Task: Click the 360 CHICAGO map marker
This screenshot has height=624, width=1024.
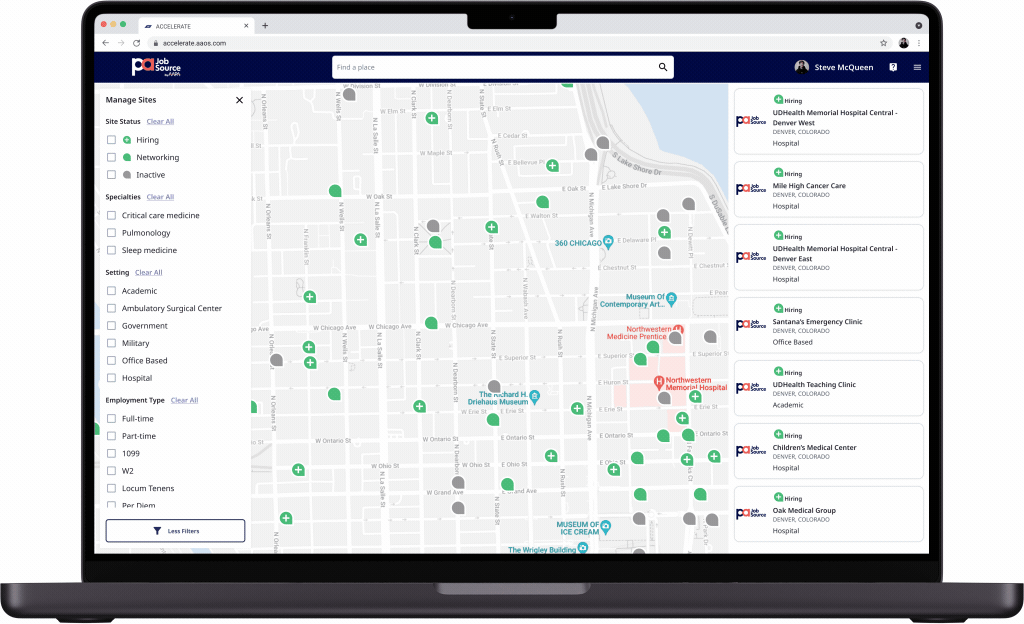Action: [608, 242]
